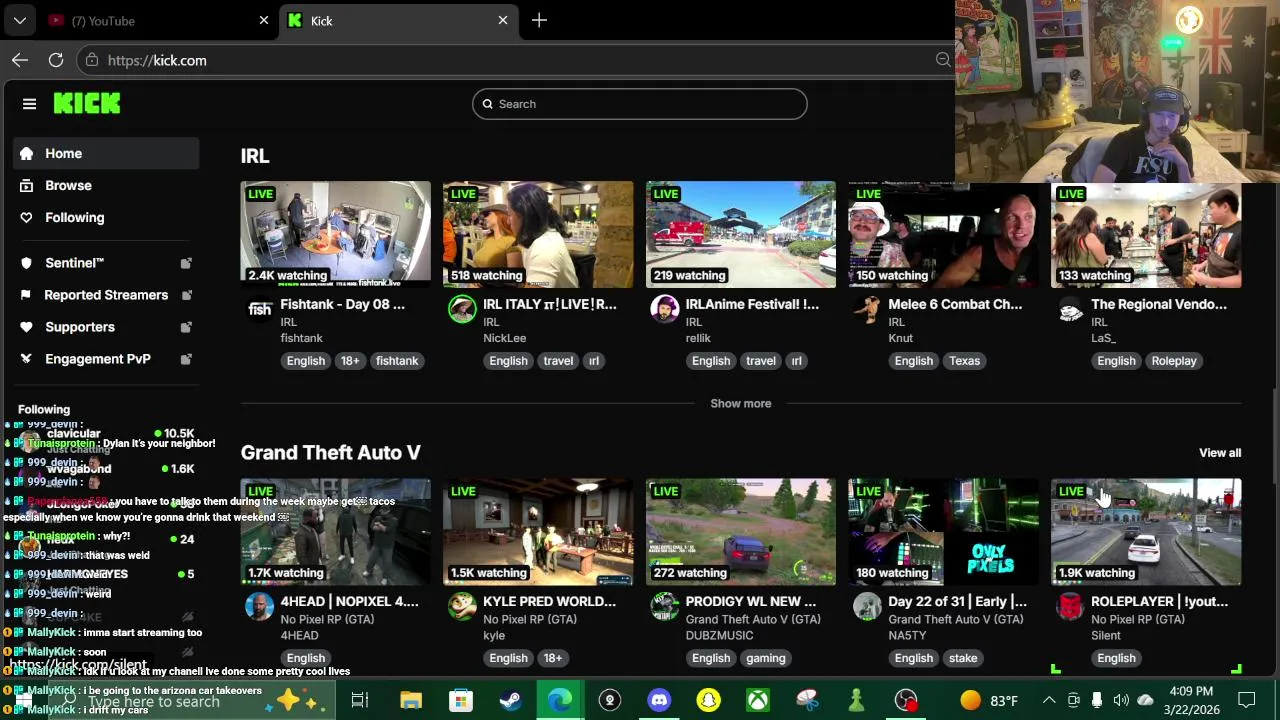Open the notification center
1280x720 pixels.
point(1247,700)
